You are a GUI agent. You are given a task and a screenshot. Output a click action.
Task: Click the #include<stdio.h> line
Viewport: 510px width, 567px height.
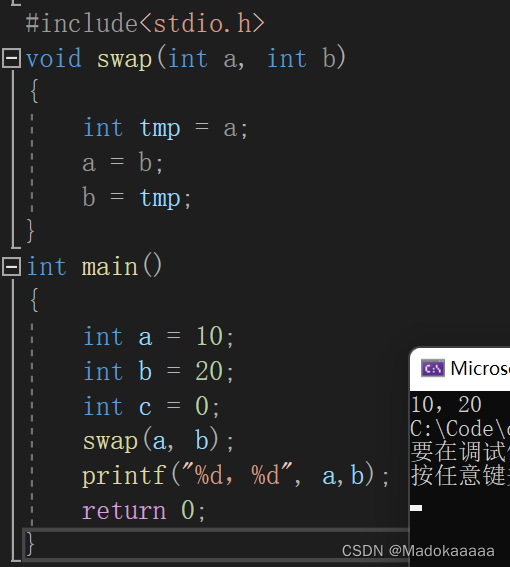[145, 24]
